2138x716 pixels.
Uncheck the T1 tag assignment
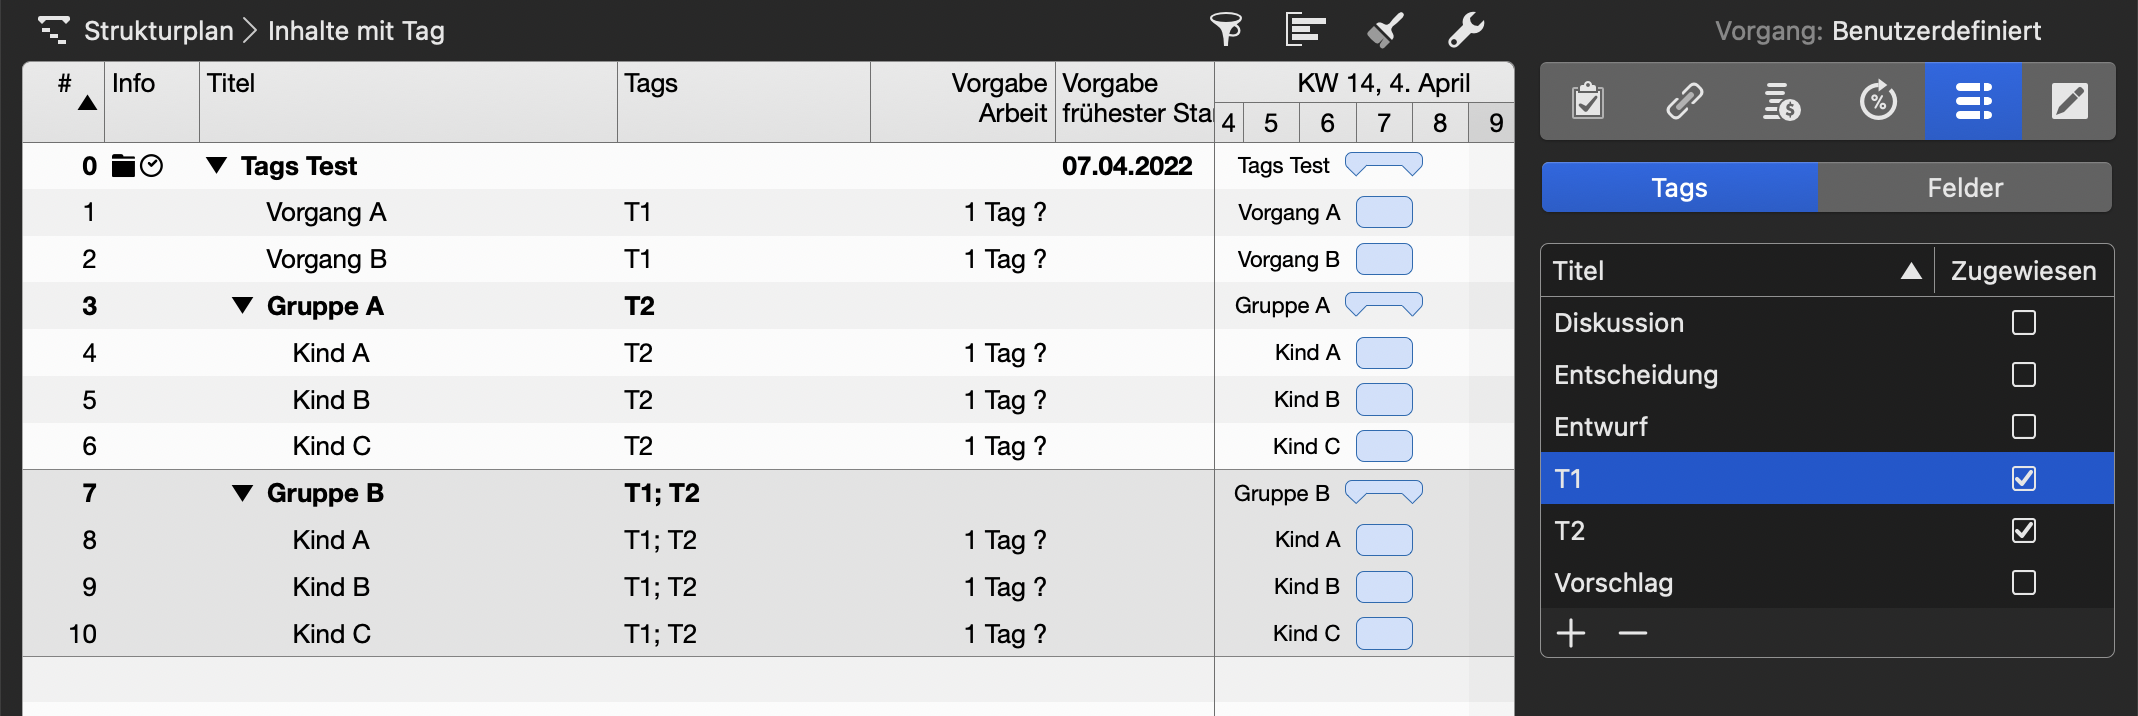[x=2023, y=479]
